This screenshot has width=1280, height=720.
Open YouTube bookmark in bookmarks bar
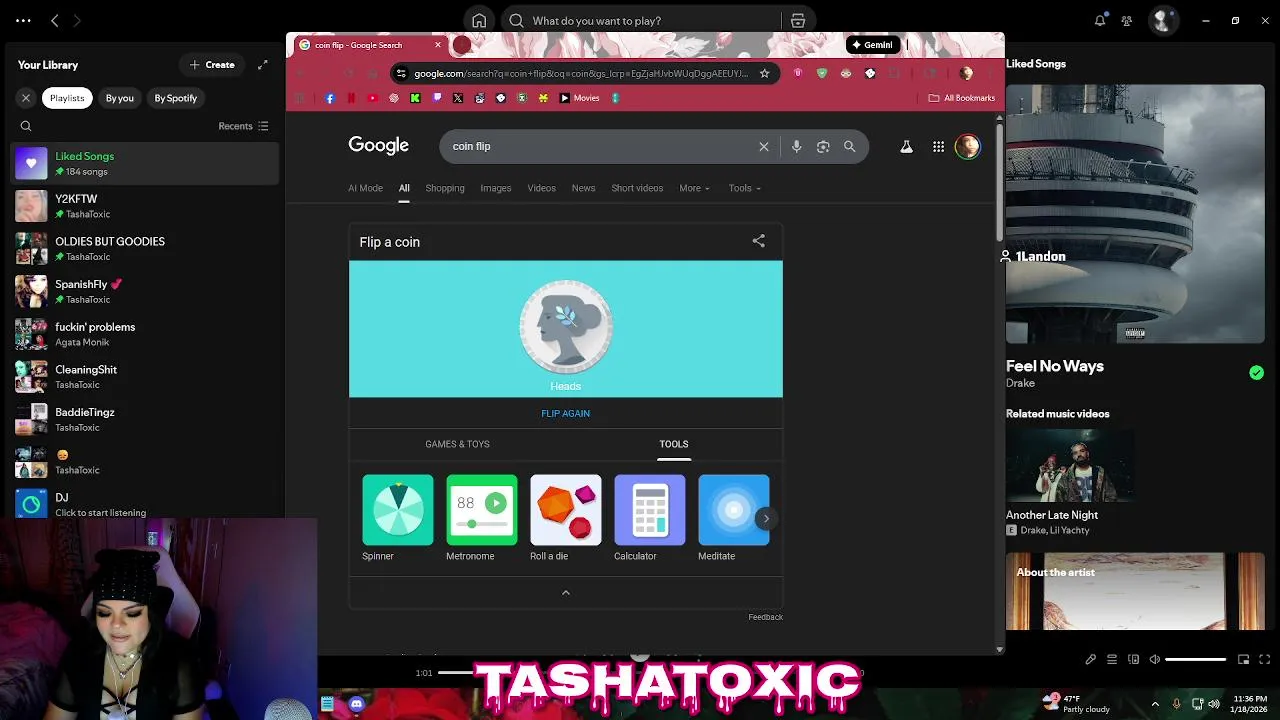(372, 98)
